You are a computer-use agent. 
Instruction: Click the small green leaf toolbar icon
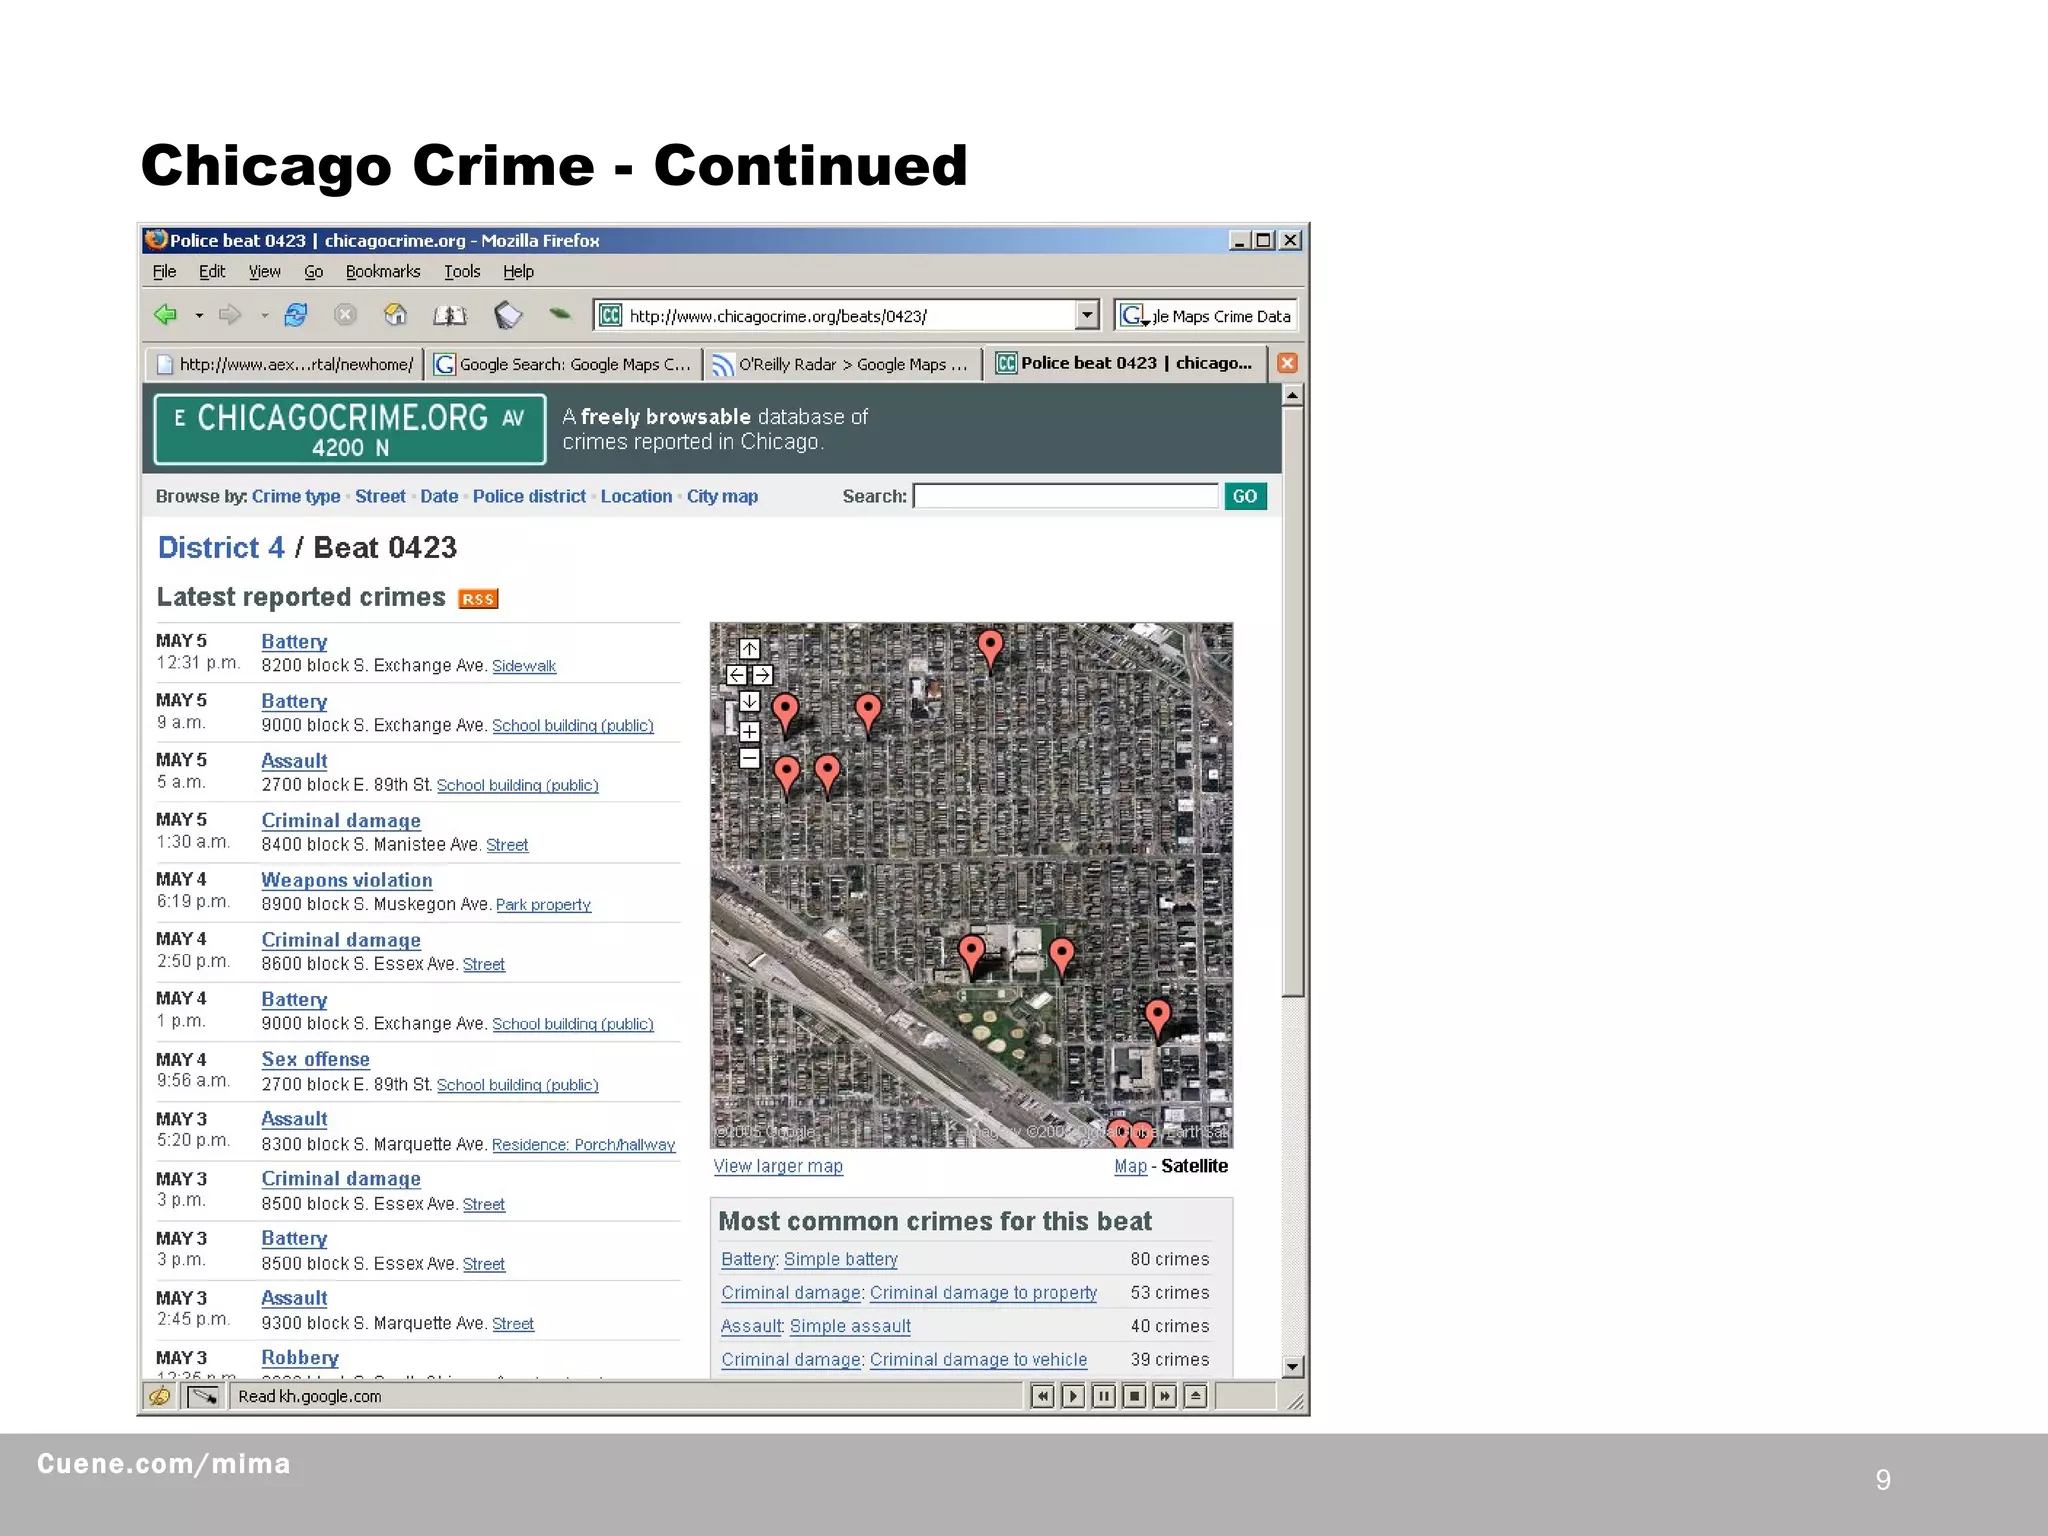[x=560, y=314]
